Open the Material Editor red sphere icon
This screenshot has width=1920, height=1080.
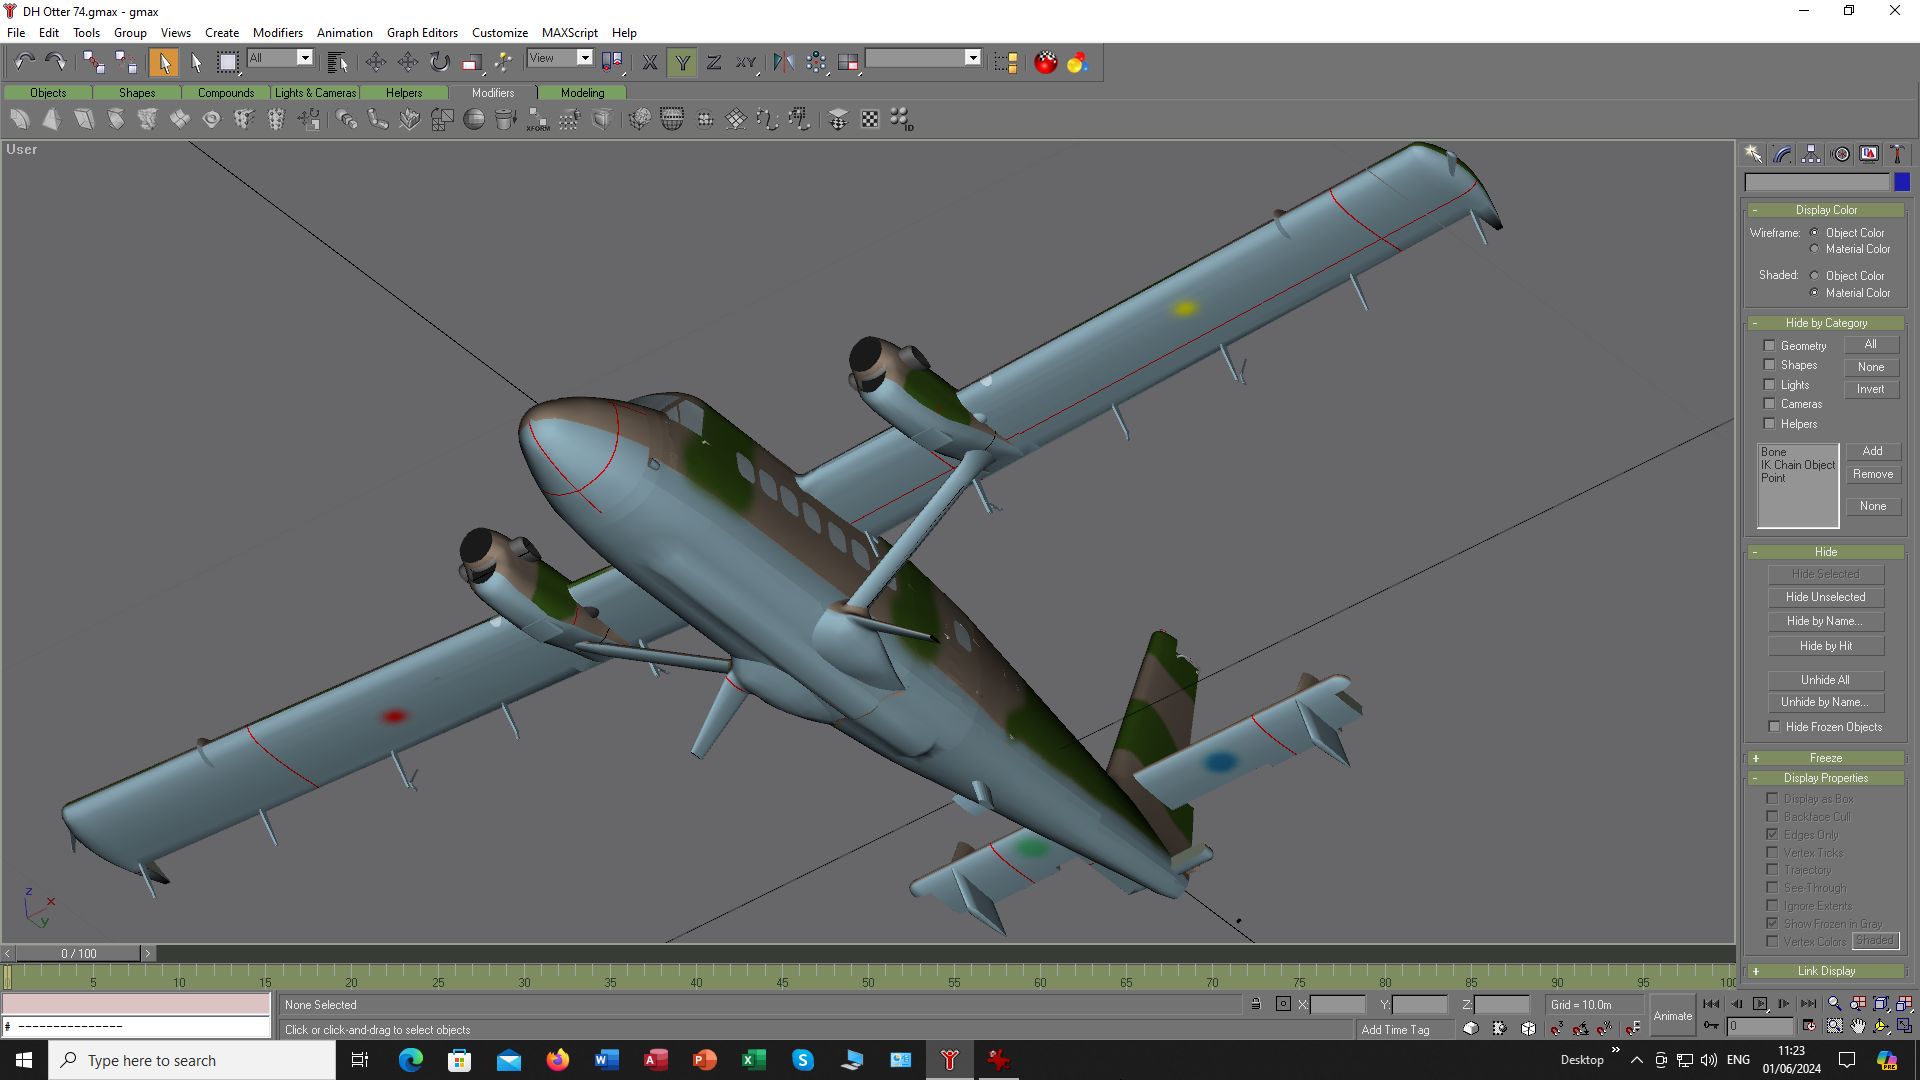tap(1045, 62)
